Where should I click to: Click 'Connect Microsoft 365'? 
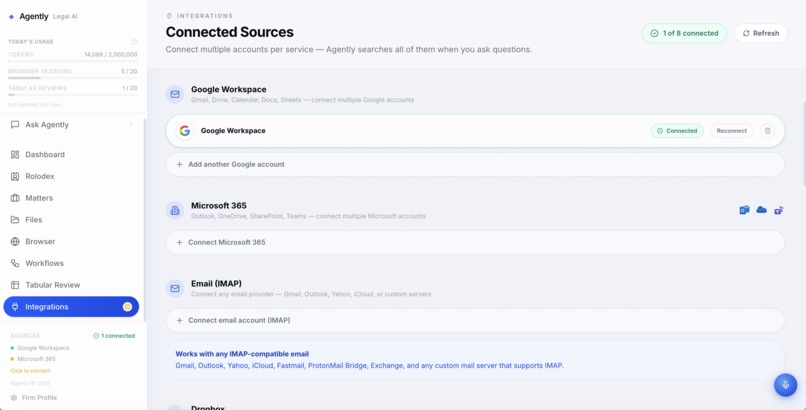tap(475, 243)
